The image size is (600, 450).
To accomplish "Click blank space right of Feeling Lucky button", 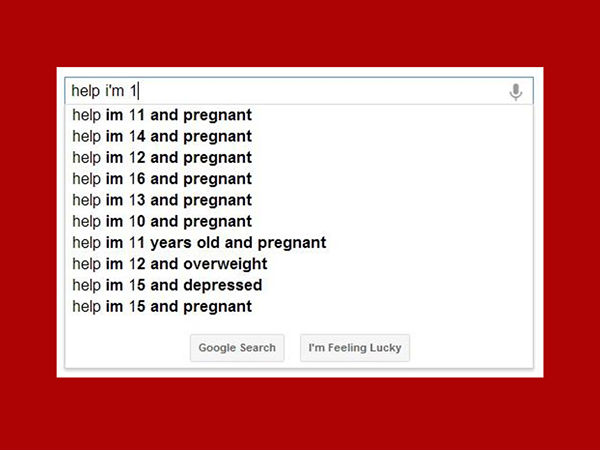I will [x=471, y=348].
